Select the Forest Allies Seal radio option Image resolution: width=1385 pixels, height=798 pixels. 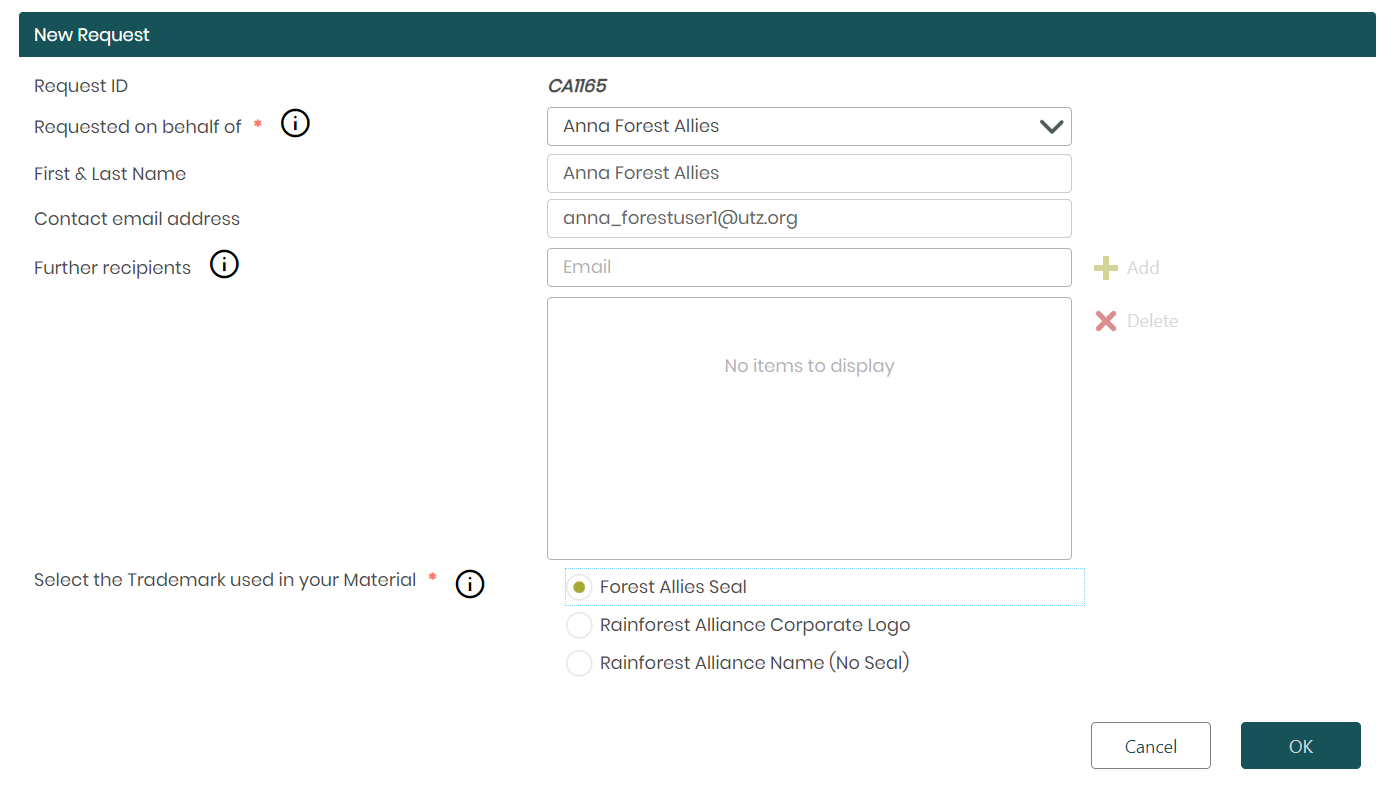point(579,587)
